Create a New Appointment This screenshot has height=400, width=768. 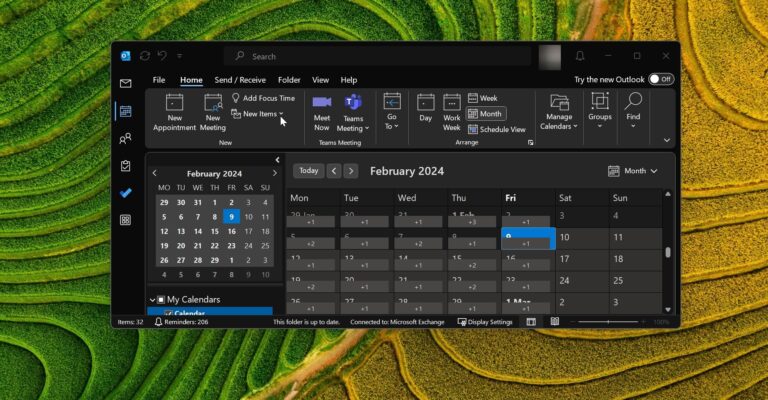174,113
